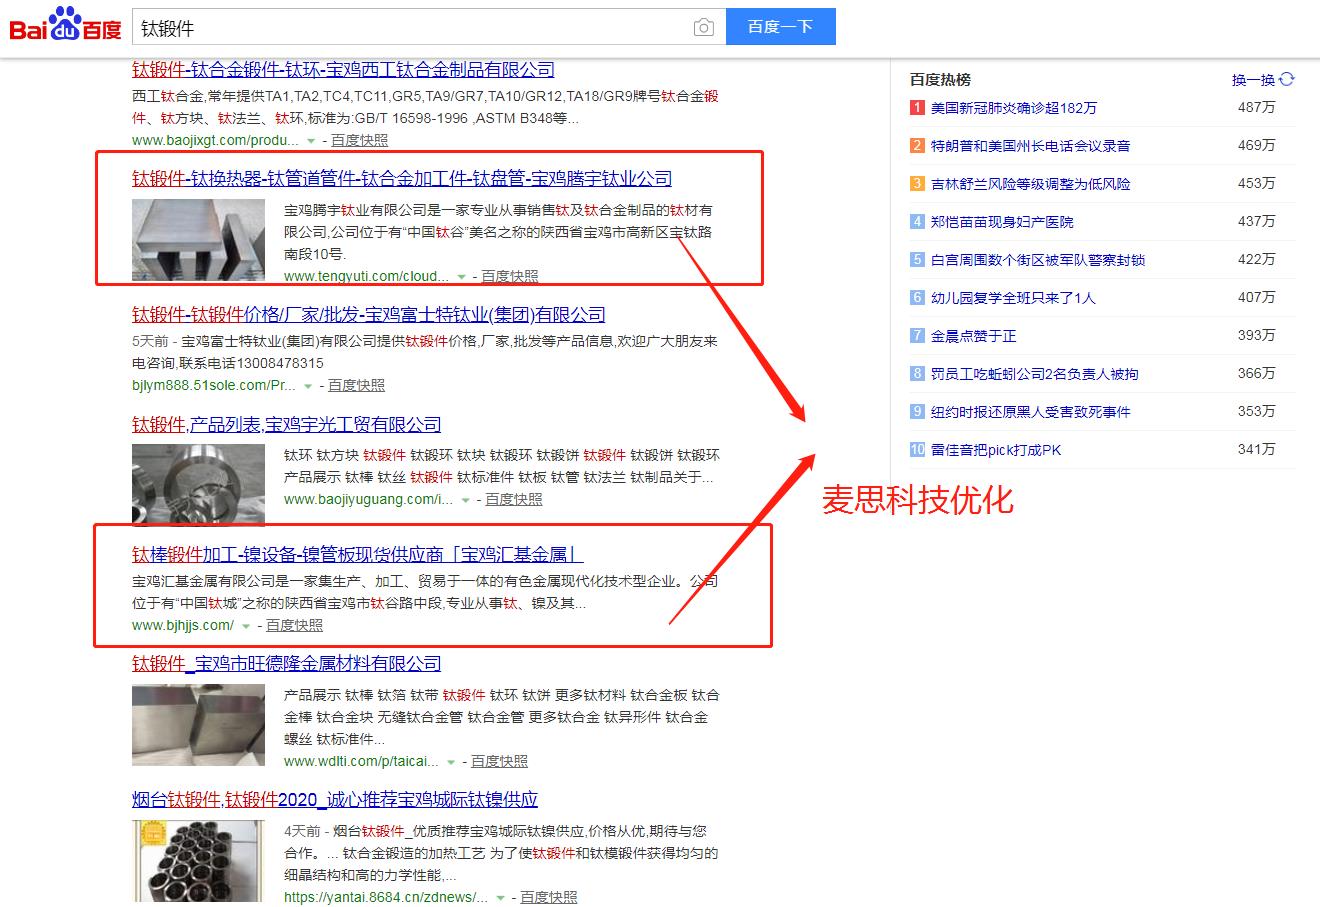1320x907 pixels.
Task: Open hot topic 美国新冠肺炎确诊超182万
Action: tap(1014, 108)
